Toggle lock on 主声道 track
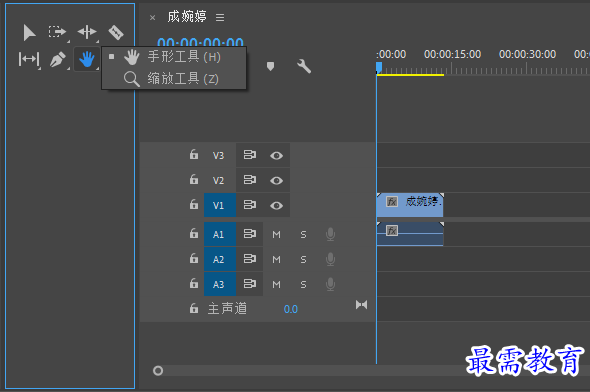590x392 pixels. coord(194,308)
